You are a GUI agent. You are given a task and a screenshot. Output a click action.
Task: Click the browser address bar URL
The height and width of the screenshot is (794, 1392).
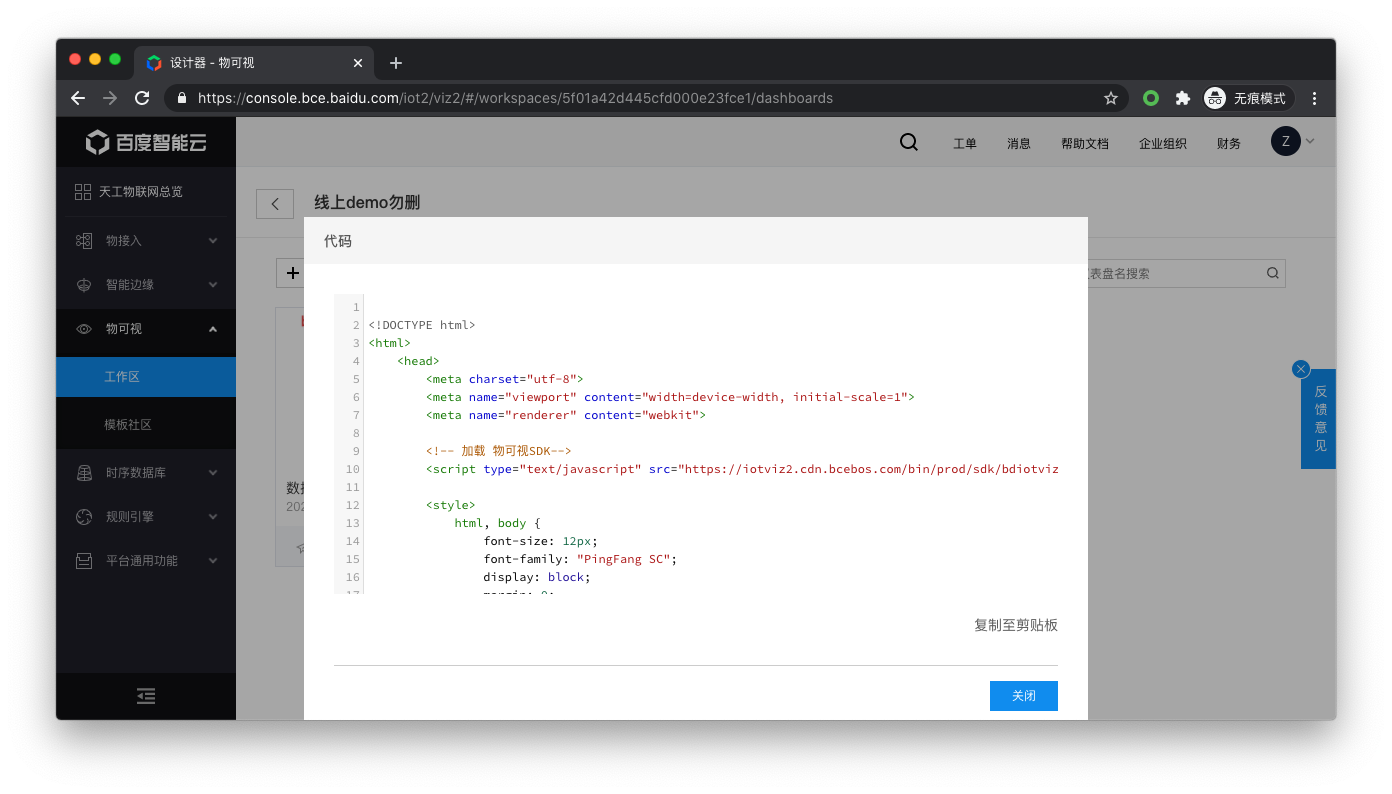click(x=515, y=98)
